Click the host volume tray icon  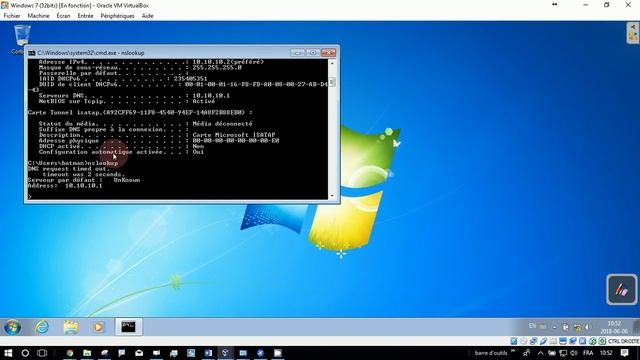[574, 353]
